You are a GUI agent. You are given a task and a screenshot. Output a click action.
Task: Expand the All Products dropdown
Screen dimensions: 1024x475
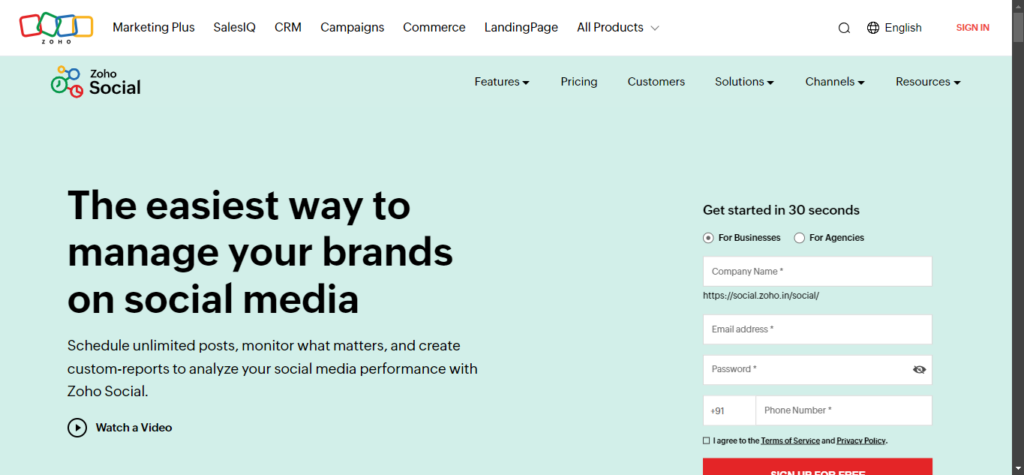618,27
